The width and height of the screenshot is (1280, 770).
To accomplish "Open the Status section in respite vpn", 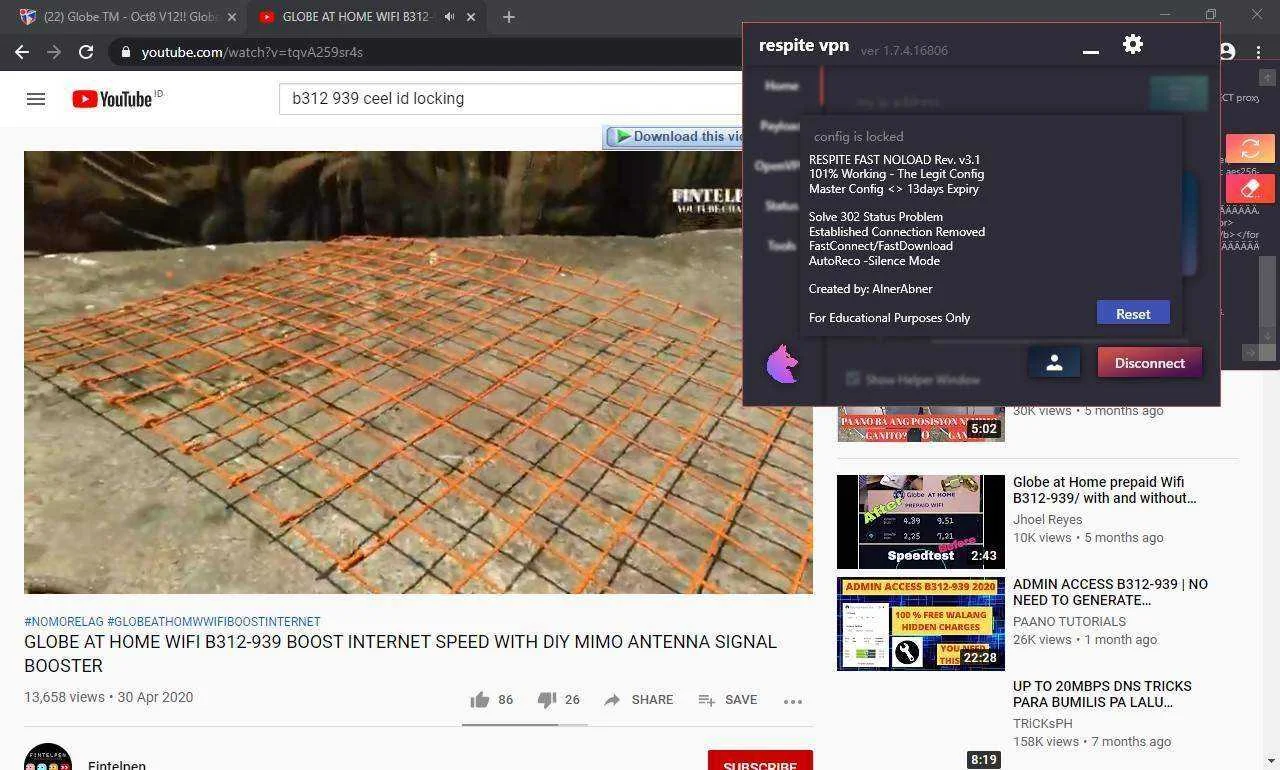I will (781, 206).
